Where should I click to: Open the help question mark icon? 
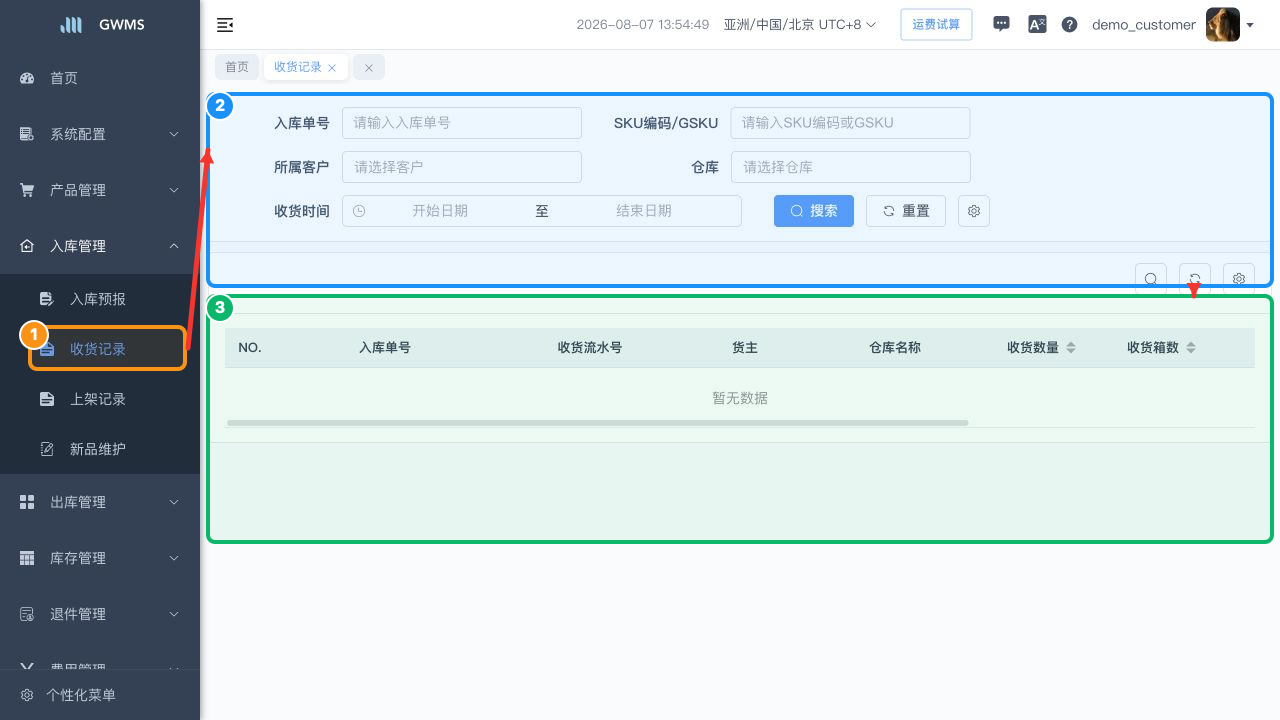[x=1069, y=24]
